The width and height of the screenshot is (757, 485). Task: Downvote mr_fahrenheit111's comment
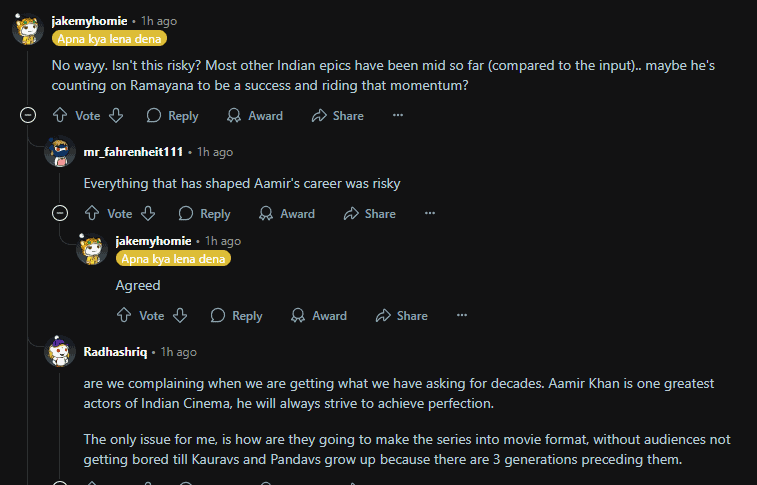(148, 214)
